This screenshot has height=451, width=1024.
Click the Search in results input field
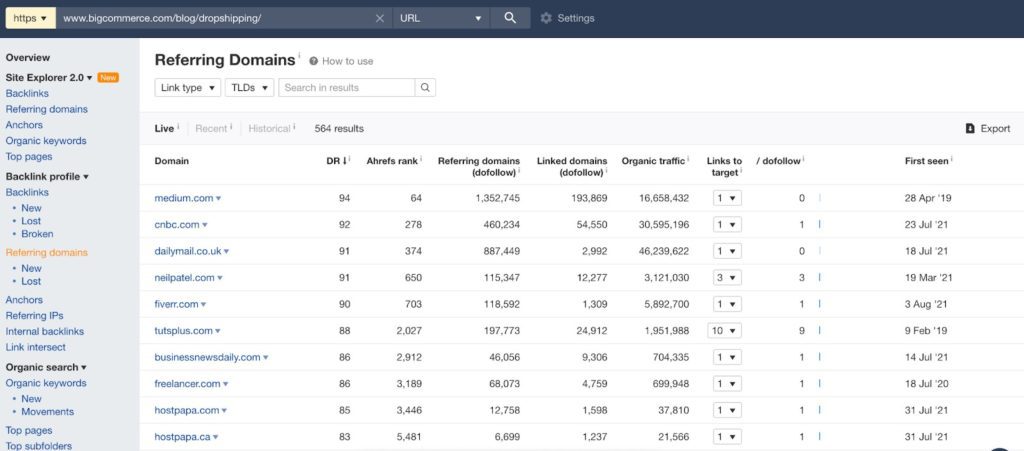point(347,87)
